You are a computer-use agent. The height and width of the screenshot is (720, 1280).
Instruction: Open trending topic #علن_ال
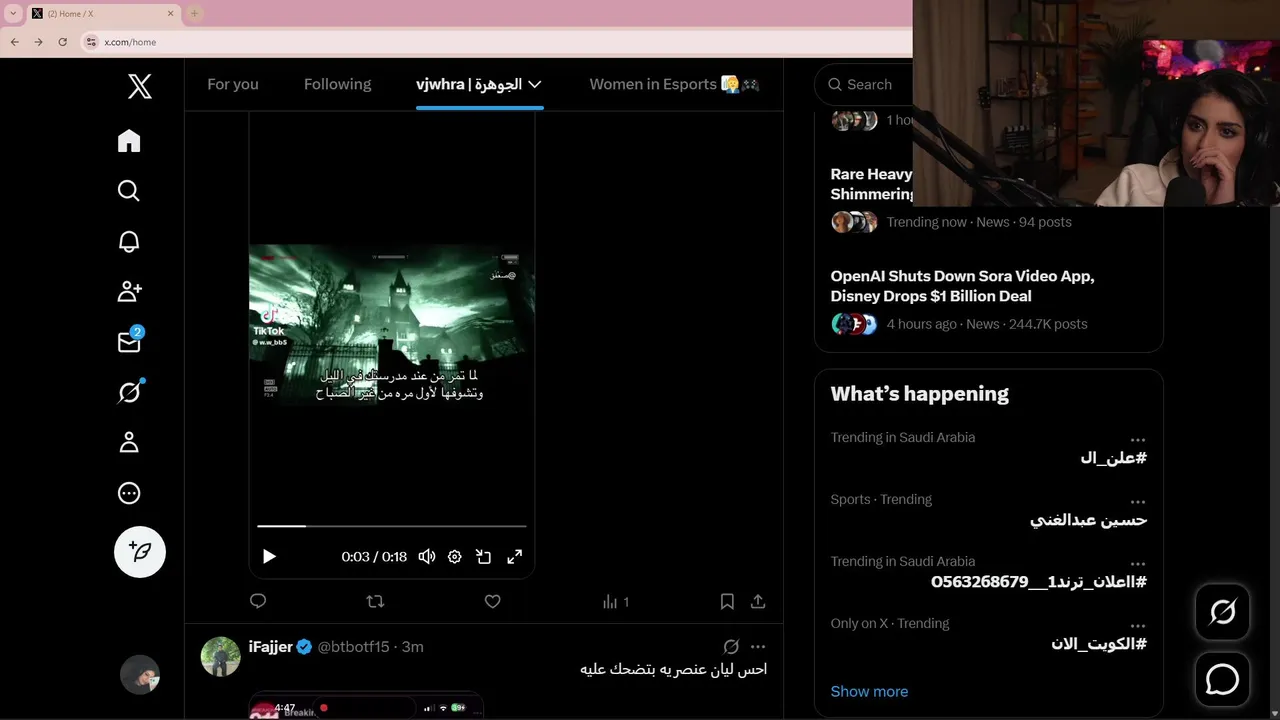tap(1113, 458)
